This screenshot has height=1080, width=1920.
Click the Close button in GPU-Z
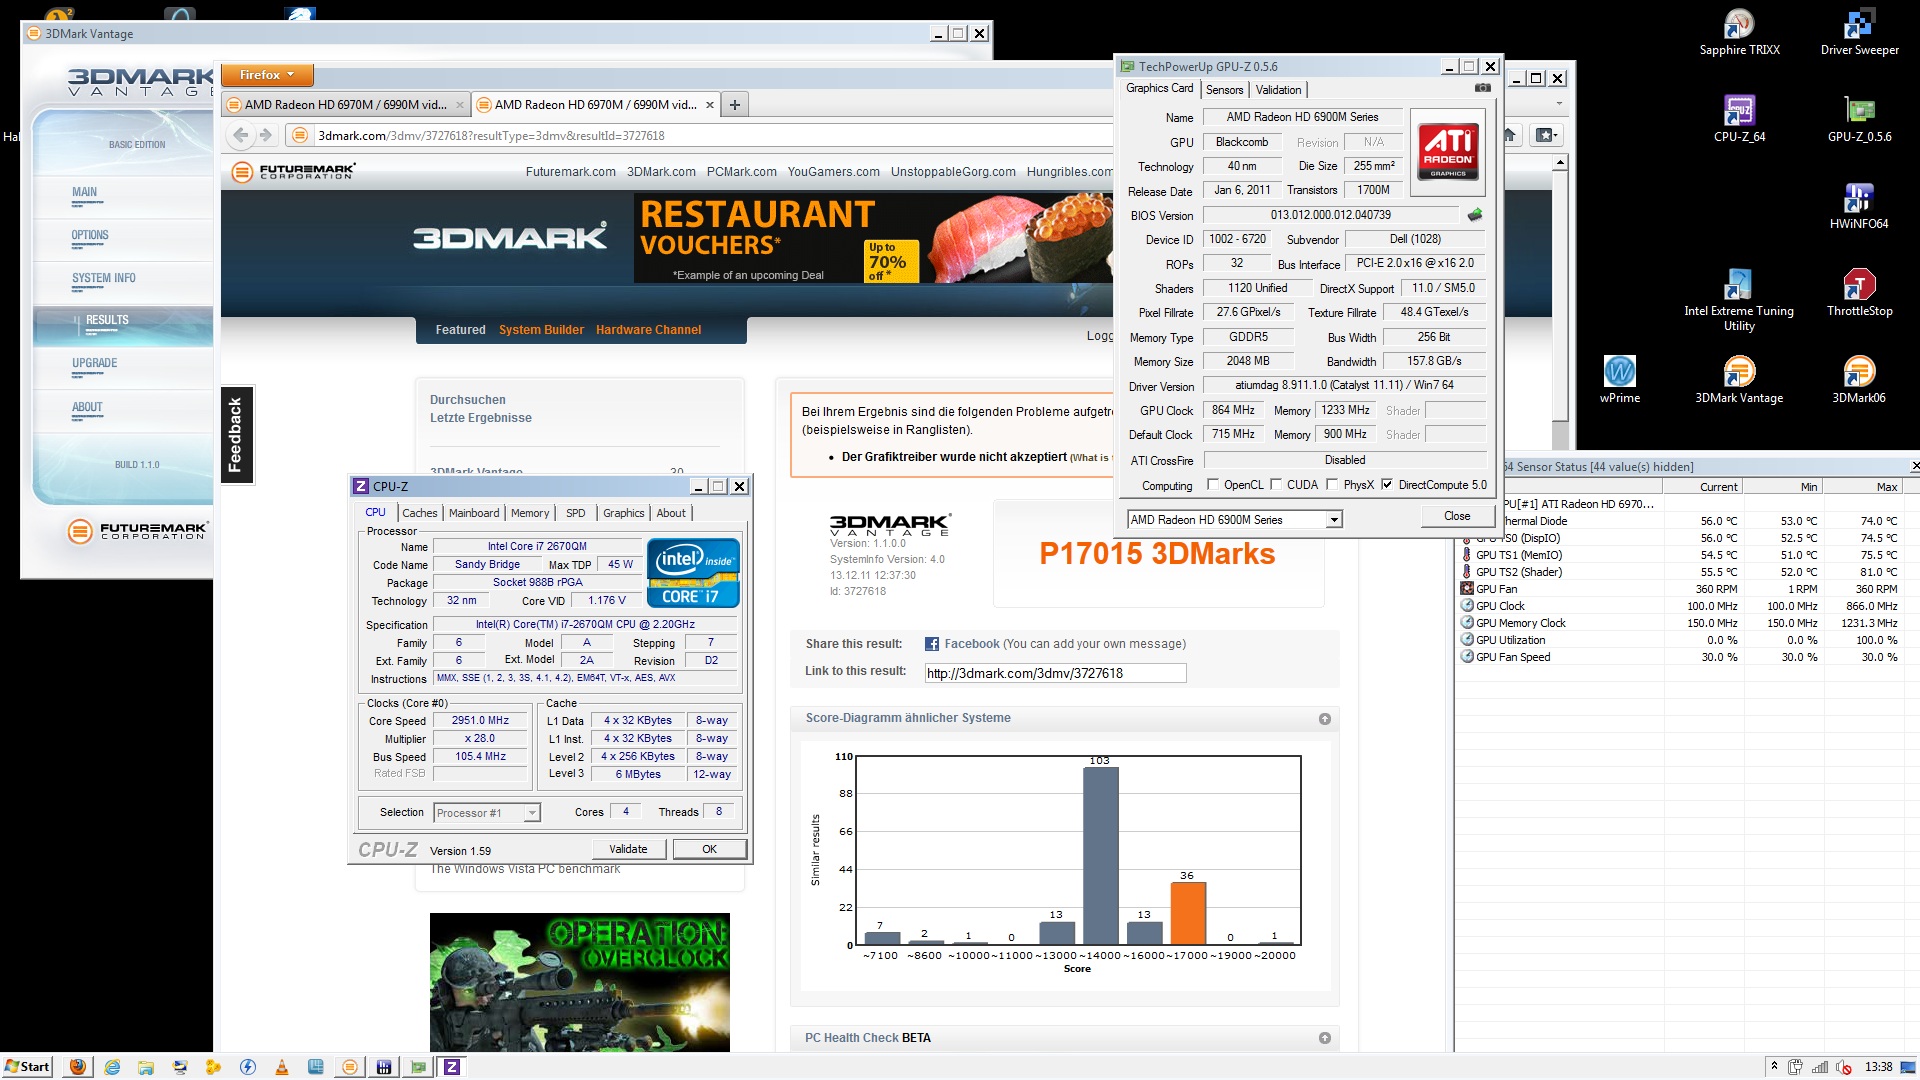pyautogui.click(x=1457, y=516)
